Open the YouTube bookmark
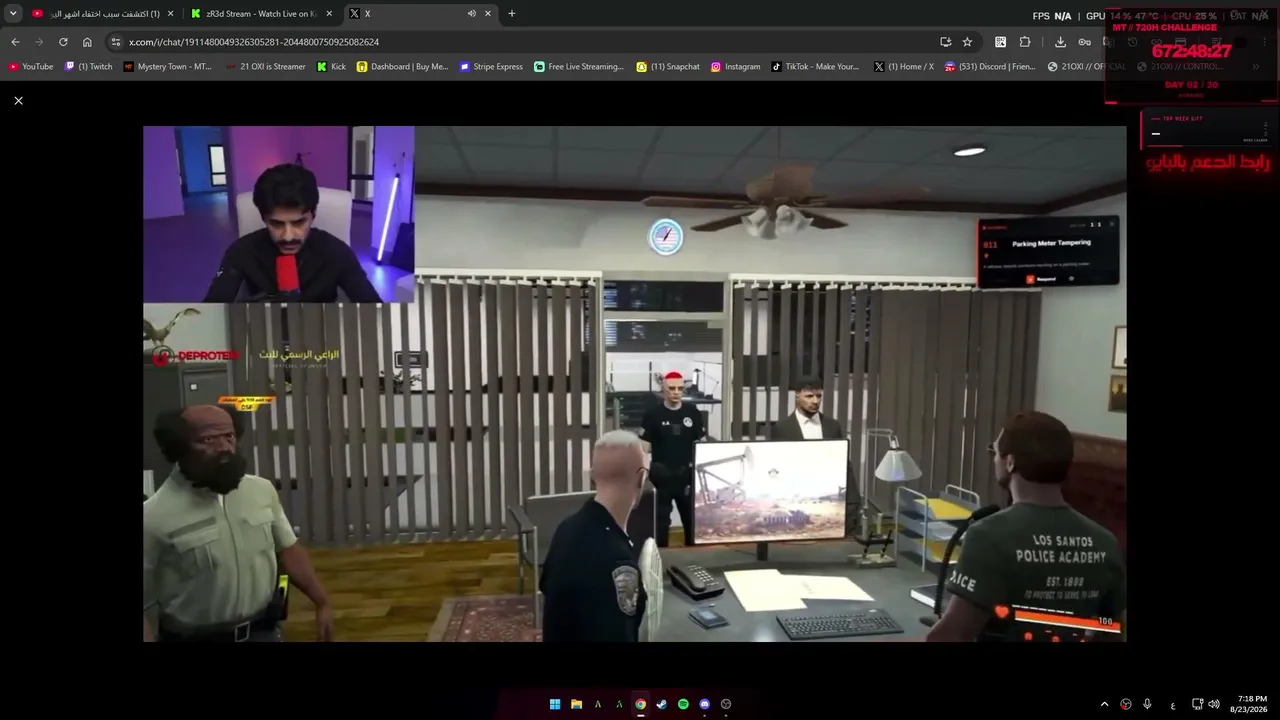 point(31,67)
